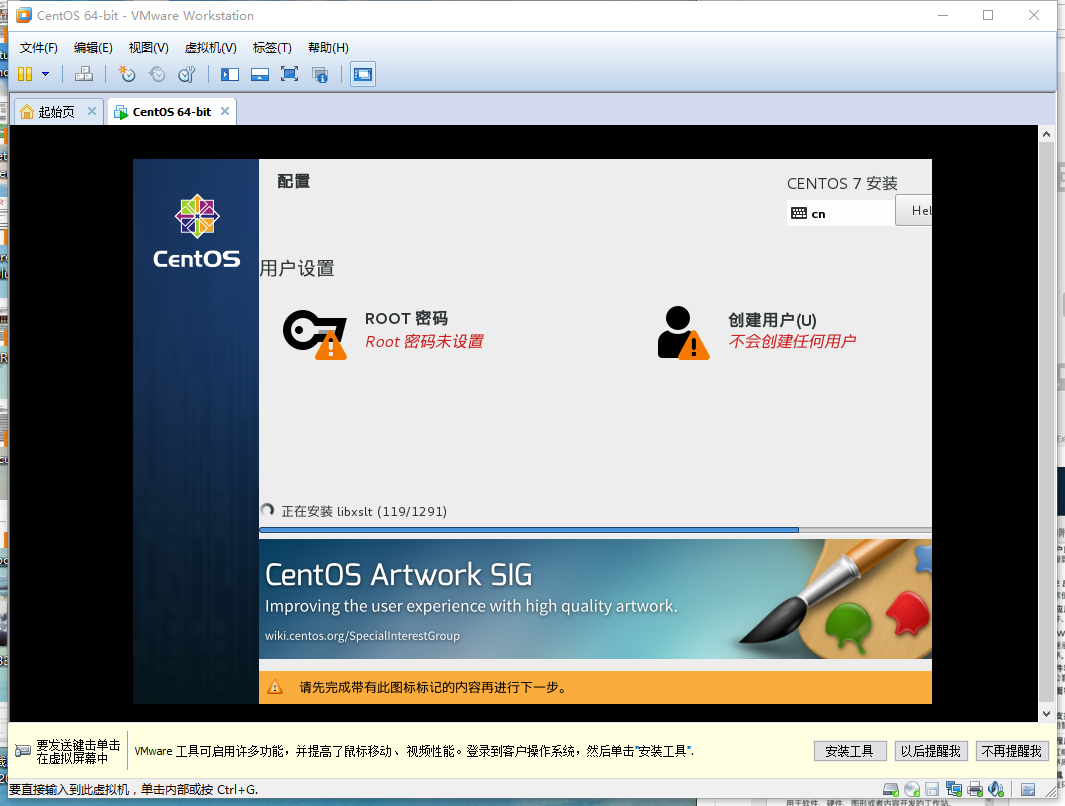This screenshot has height=806, width=1065.
Task: Close the VMware Workstation window
Action: pyautogui.click(x=1034, y=15)
